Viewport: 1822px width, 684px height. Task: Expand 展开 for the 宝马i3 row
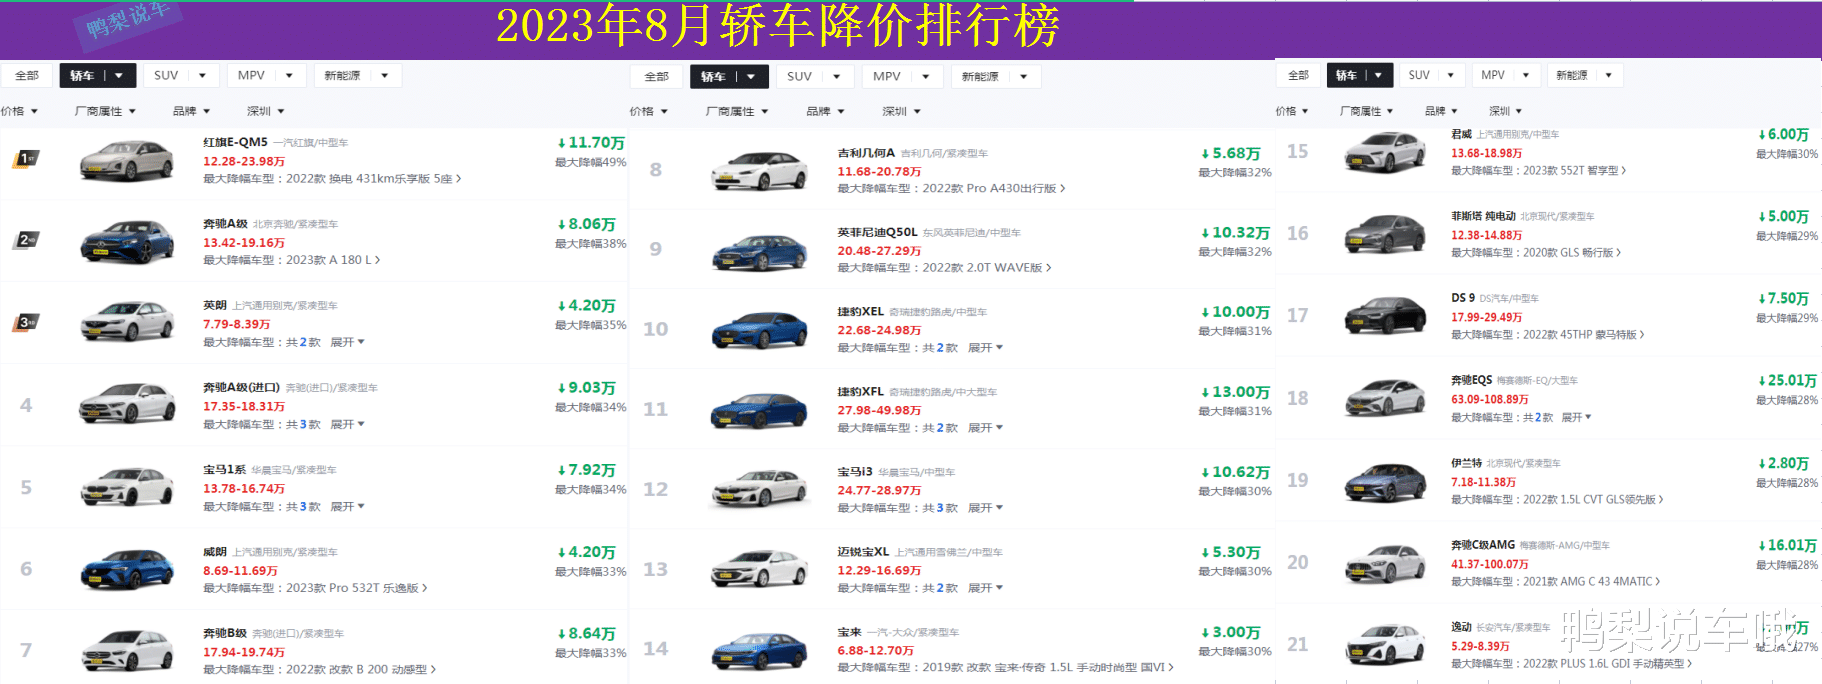(x=985, y=508)
